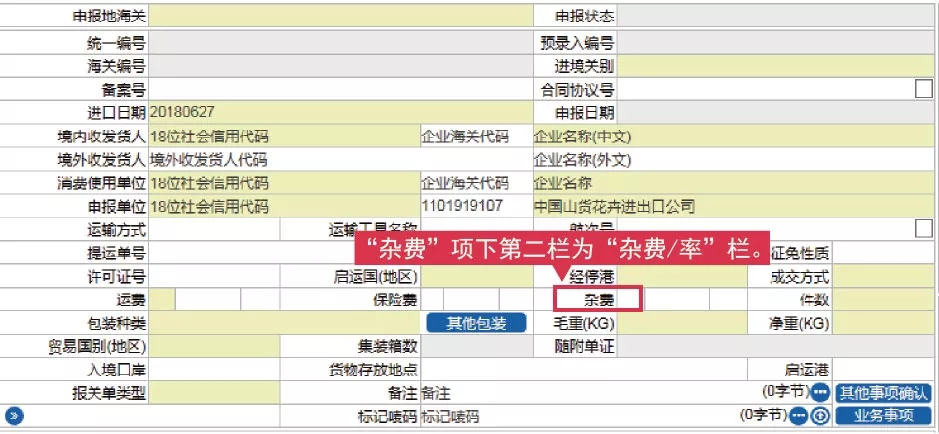
Task: Focus the 申报地海关 field
Action: (x=341, y=16)
